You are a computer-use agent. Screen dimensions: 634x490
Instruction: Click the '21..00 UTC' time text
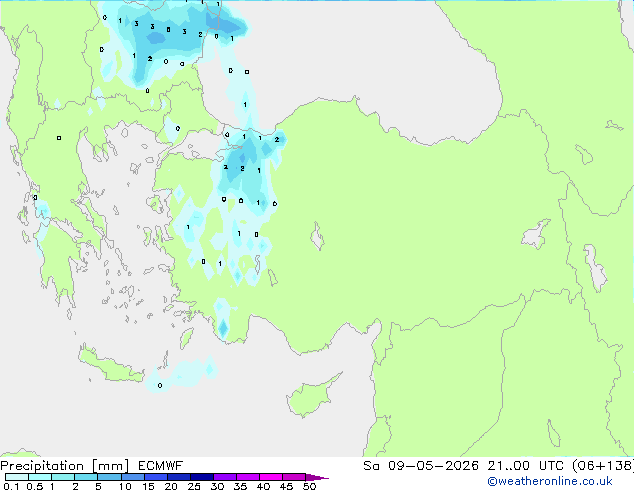point(525,466)
